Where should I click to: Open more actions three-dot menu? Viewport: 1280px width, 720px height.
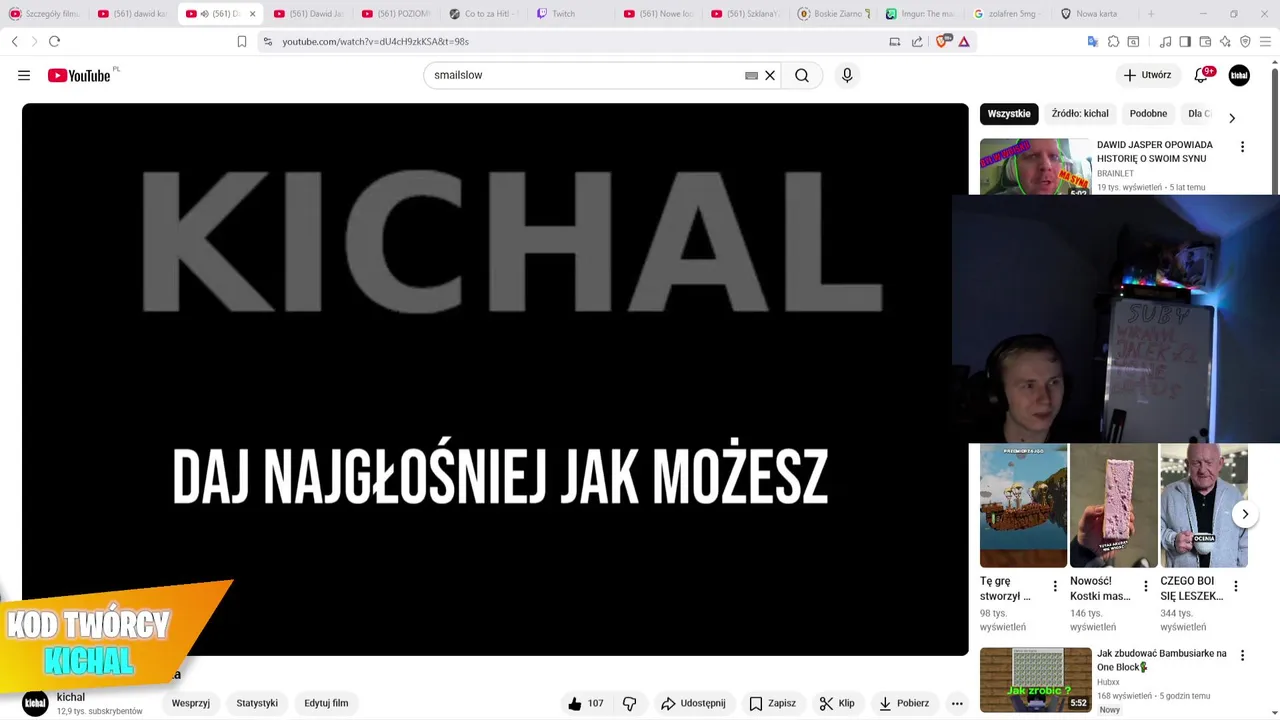957,703
